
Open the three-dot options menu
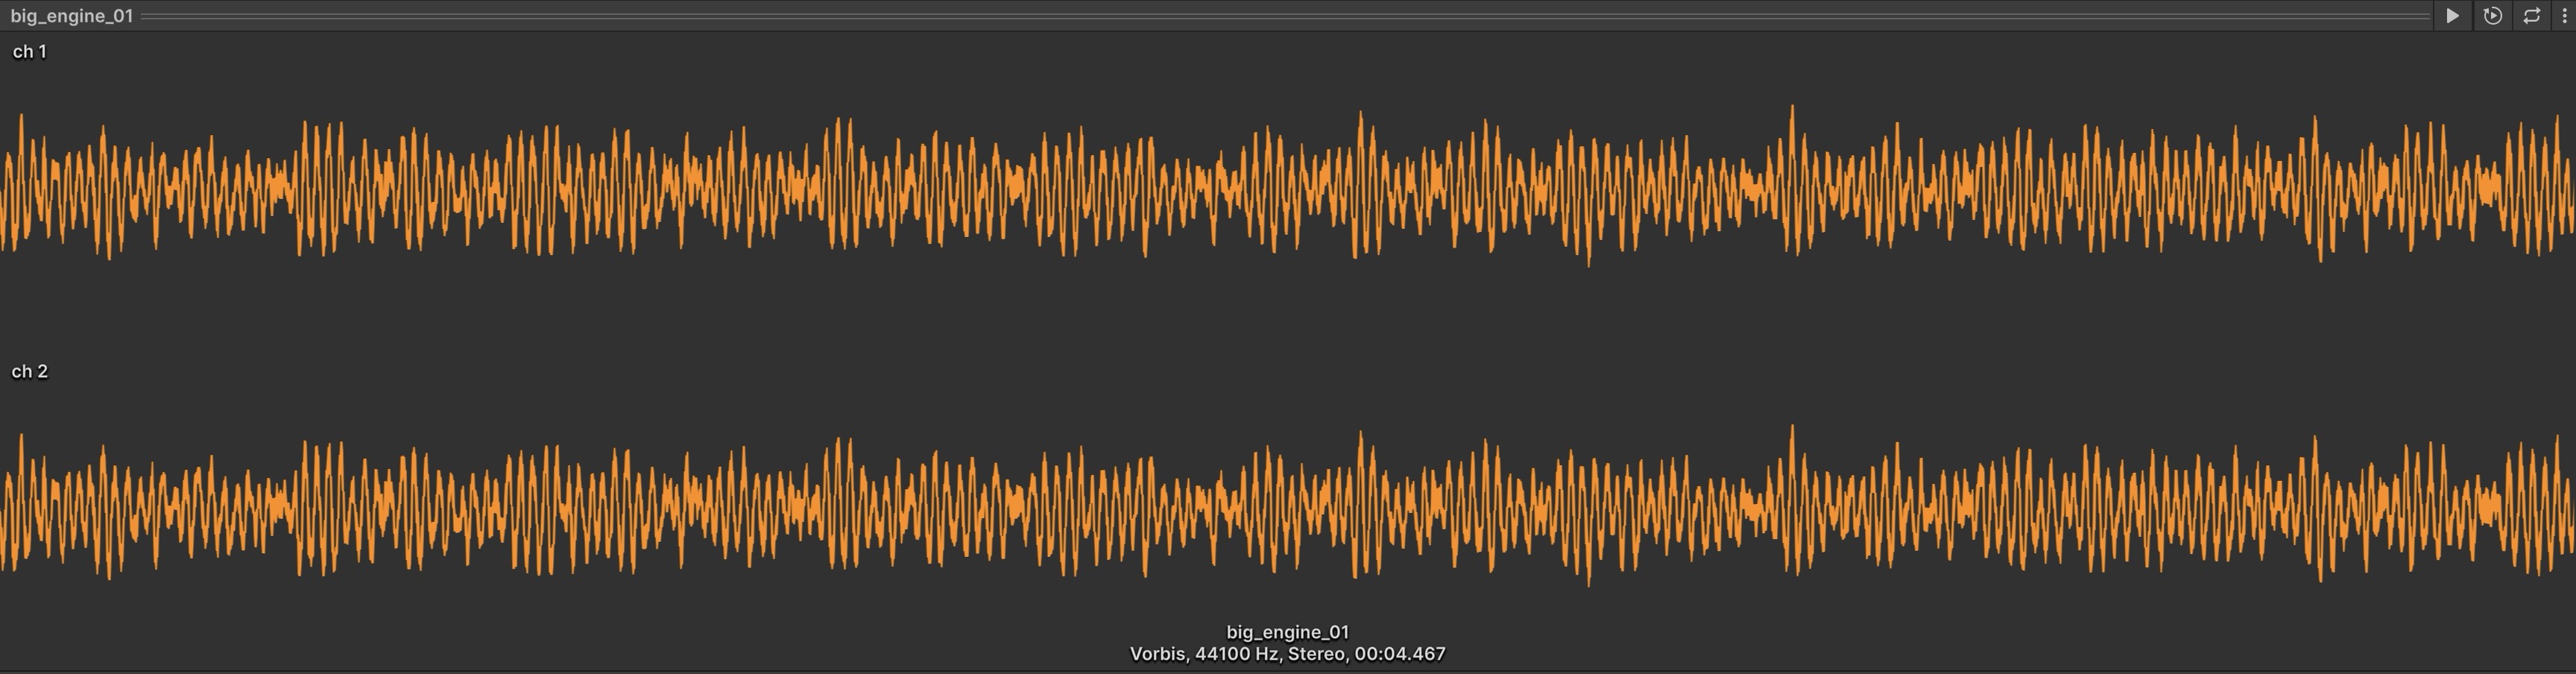(x=2564, y=16)
